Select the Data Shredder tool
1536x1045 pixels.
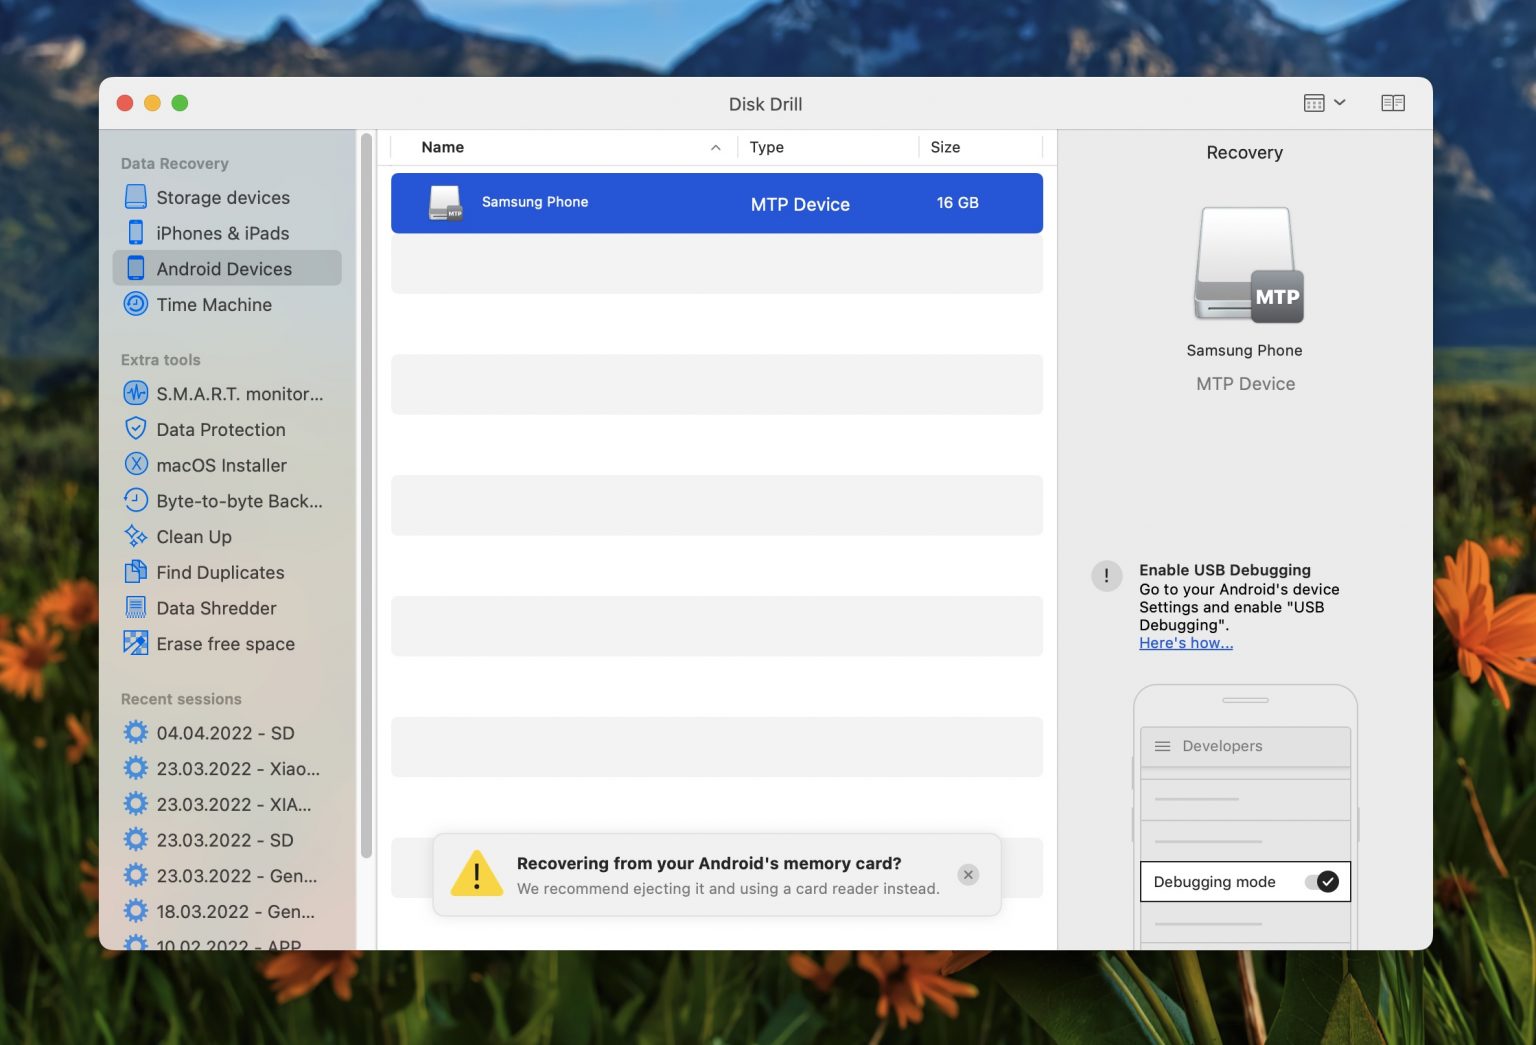tap(216, 607)
